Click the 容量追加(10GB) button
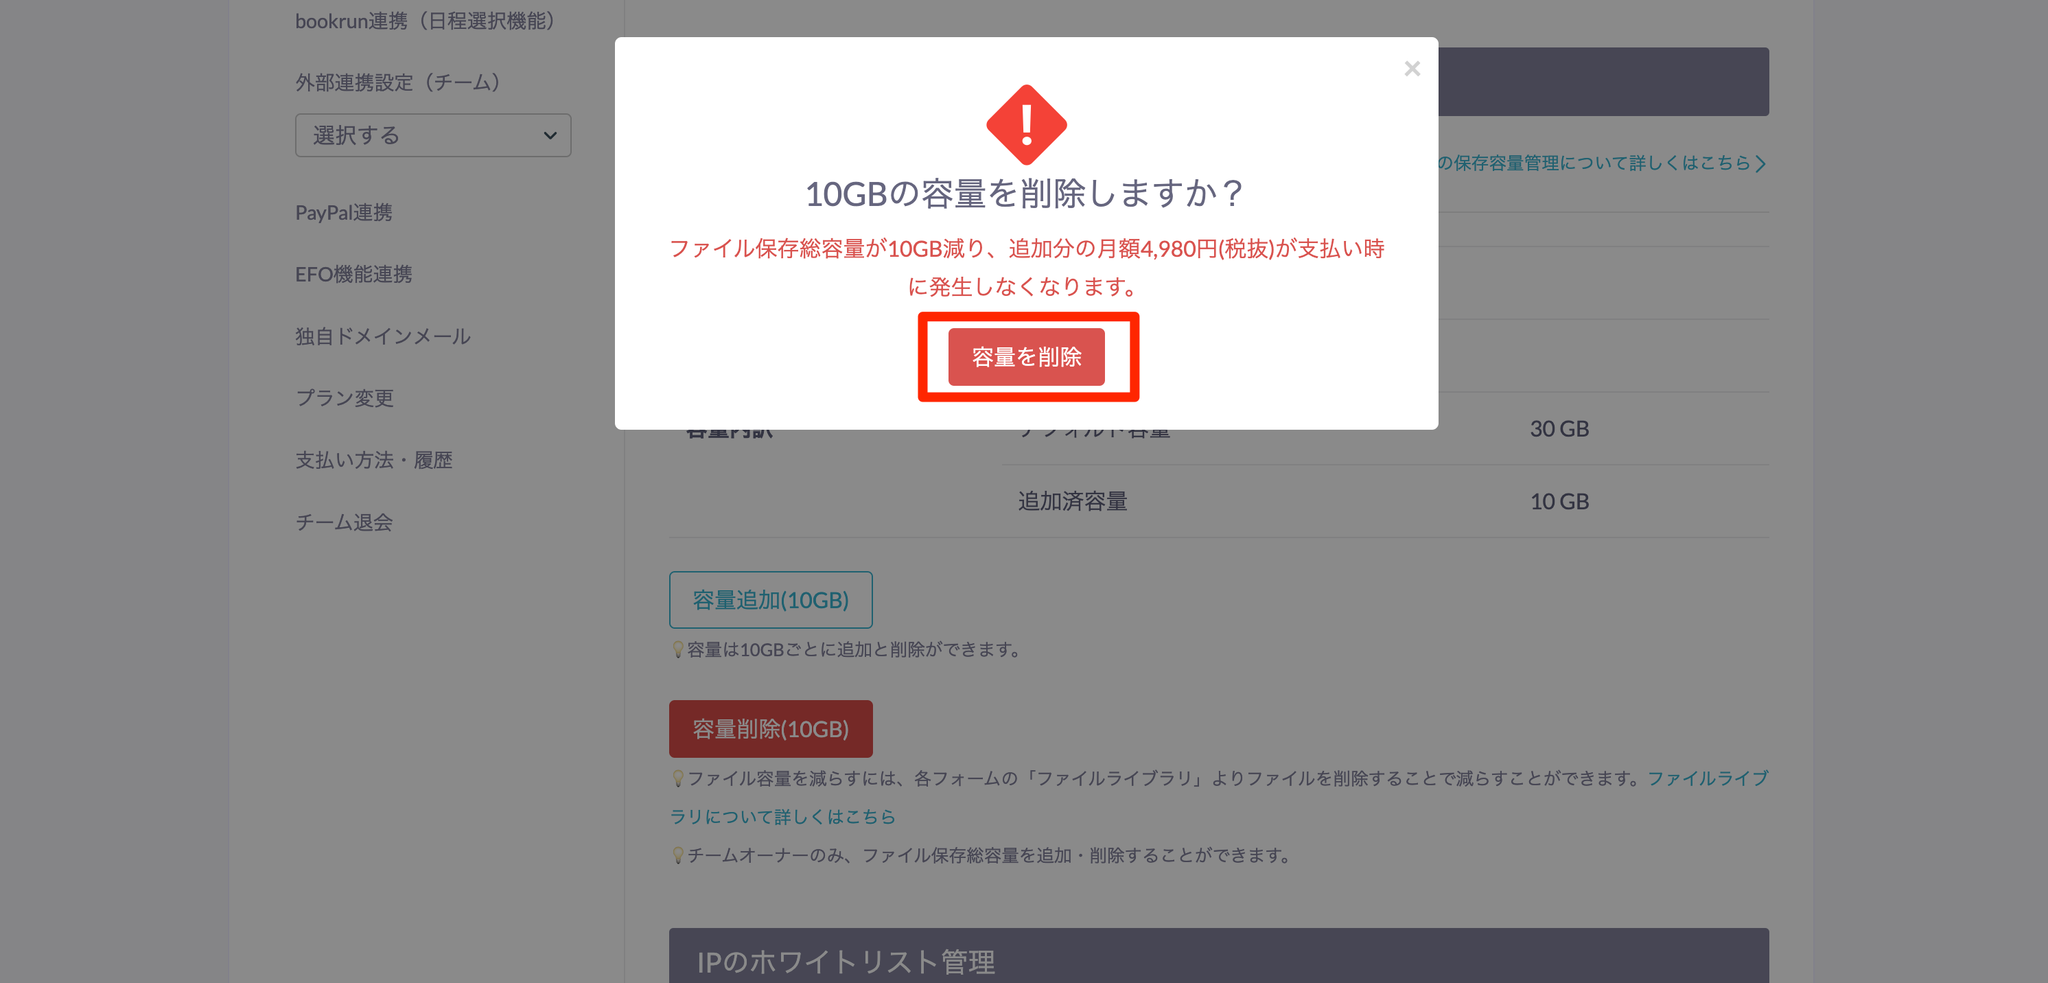This screenshot has height=983, width=2048. (x=771, y=600)
